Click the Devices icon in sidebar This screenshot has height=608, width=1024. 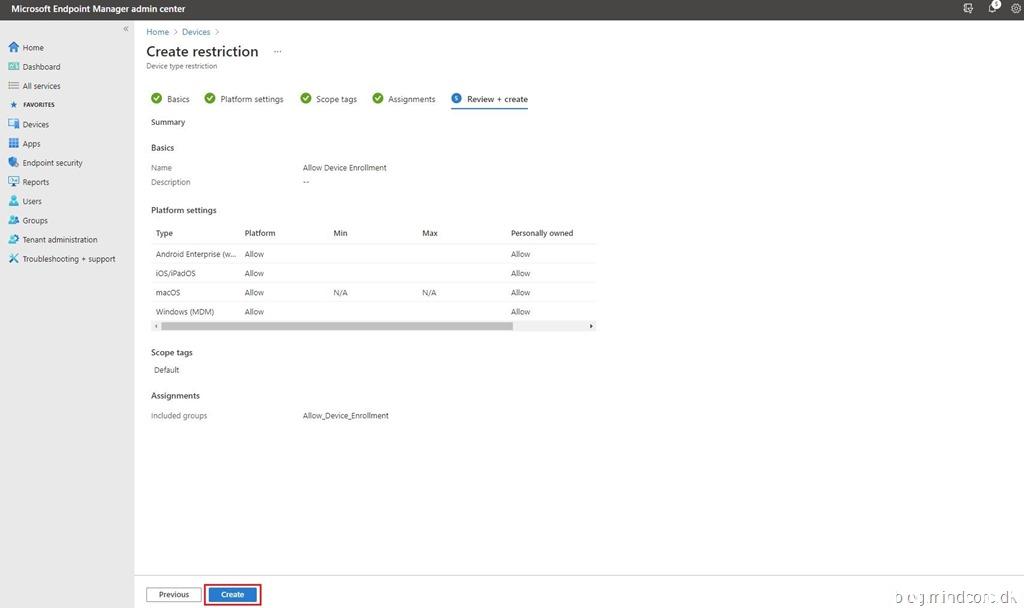(x=14, y=124)
